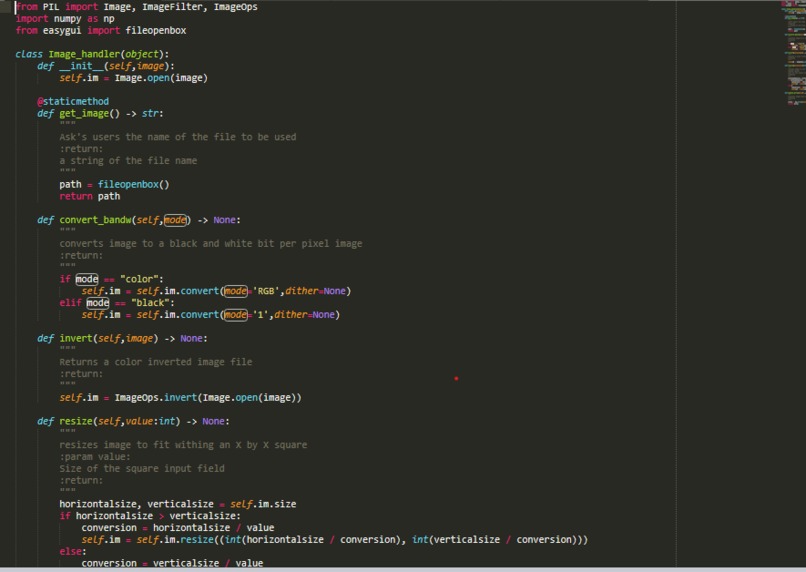Click the ':param value:' docstring line

point(95,457)
